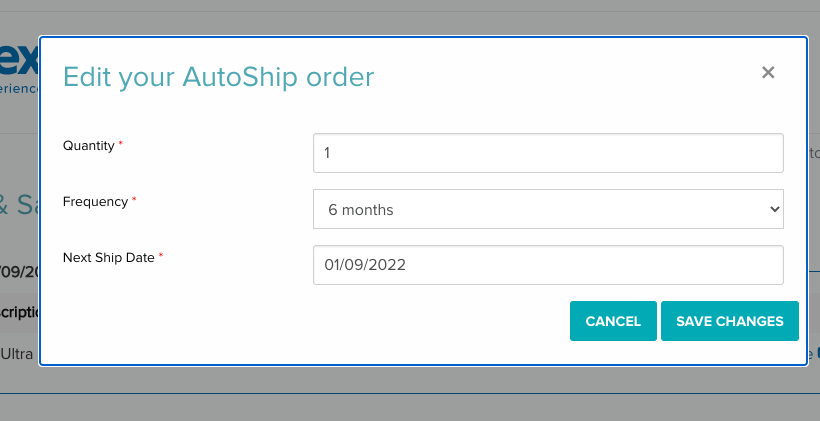The height and width of the screenshot is (421, 820).
Task: Close the Edit AutoShip order dialog
Action: [768, 72]
